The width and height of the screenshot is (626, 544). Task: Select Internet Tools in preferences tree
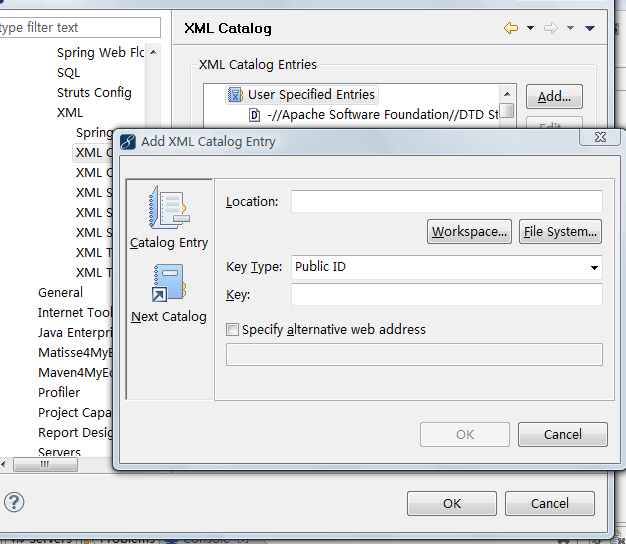click(x=75, y=313)
